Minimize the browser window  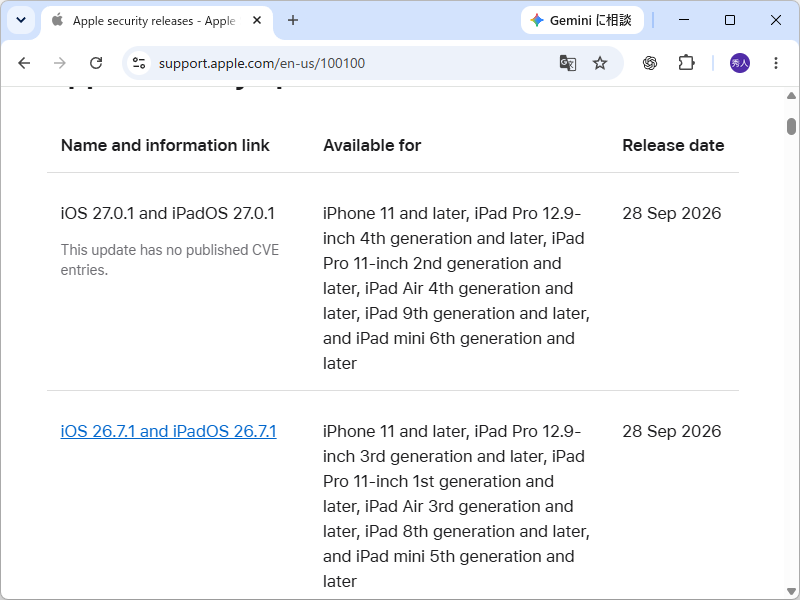684,20
